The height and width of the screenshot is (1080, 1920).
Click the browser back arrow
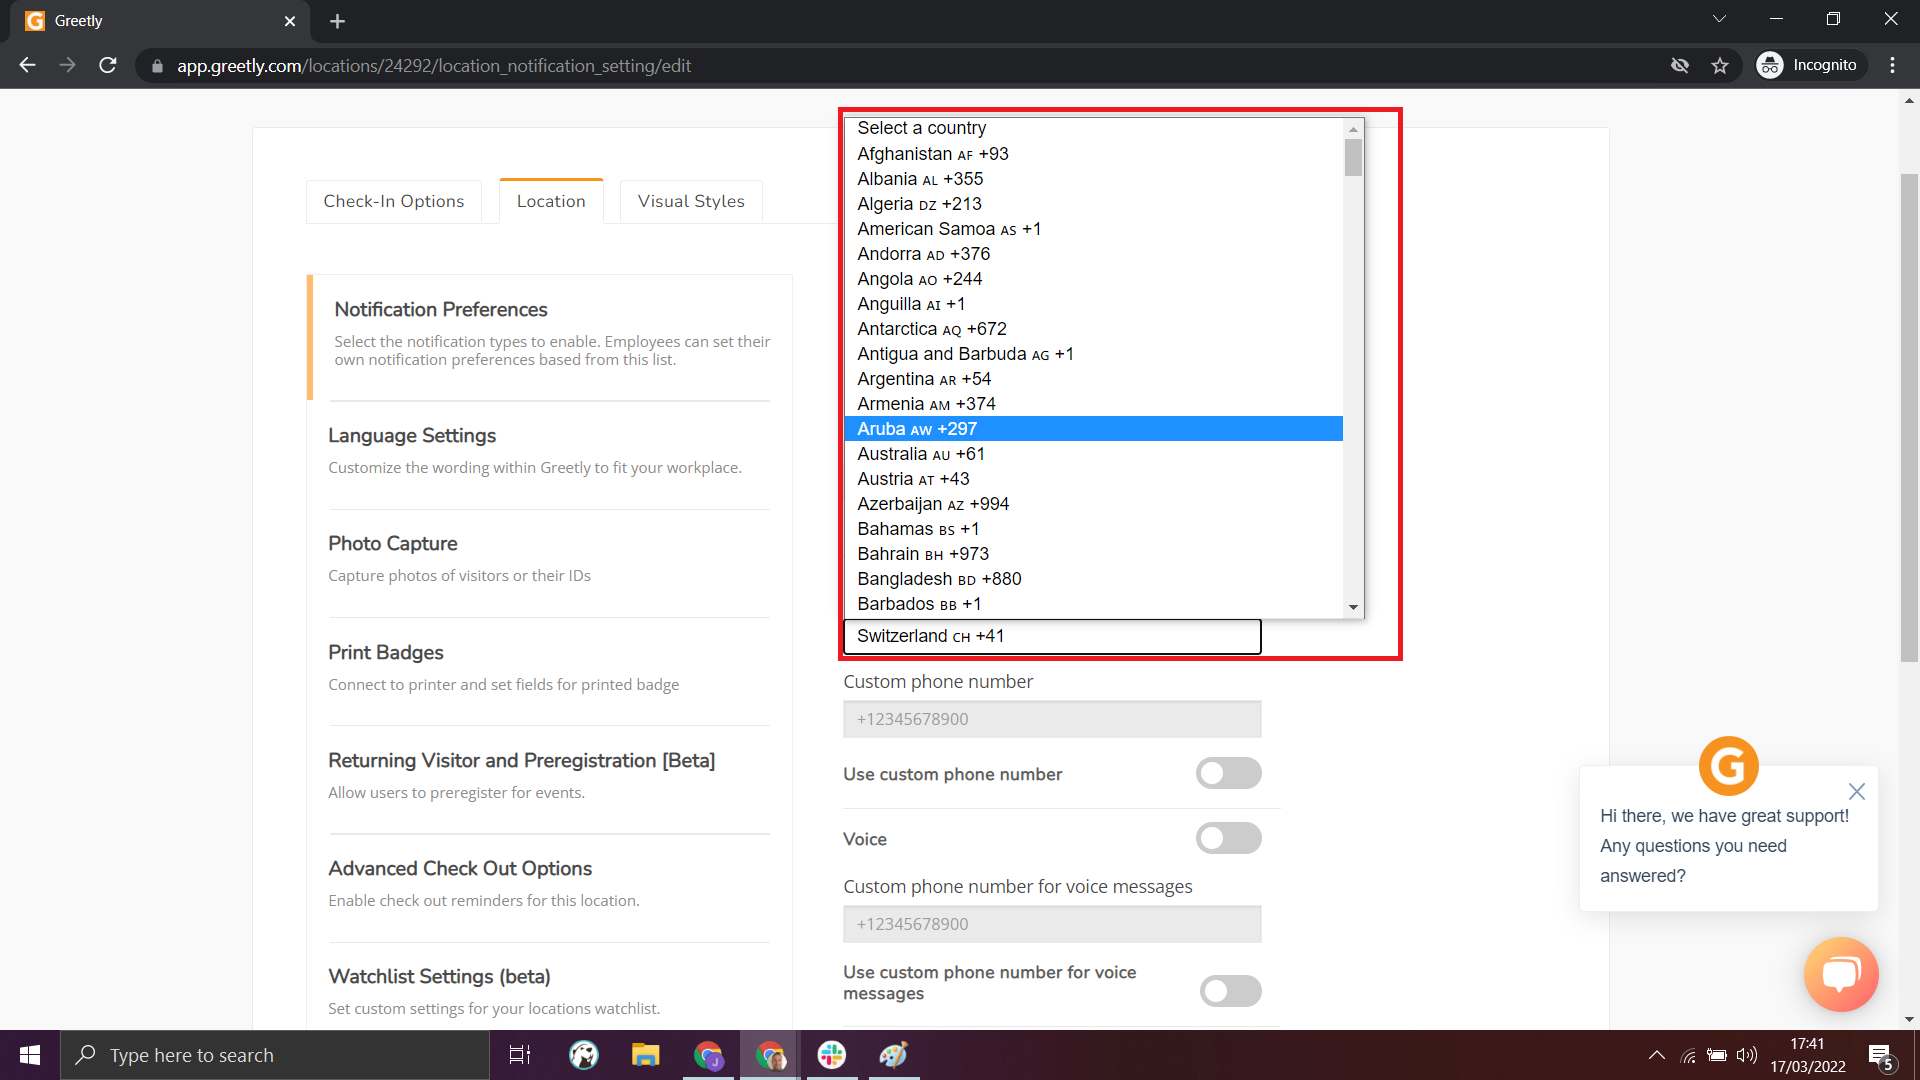pyautogui.click(x=27, y=65)
